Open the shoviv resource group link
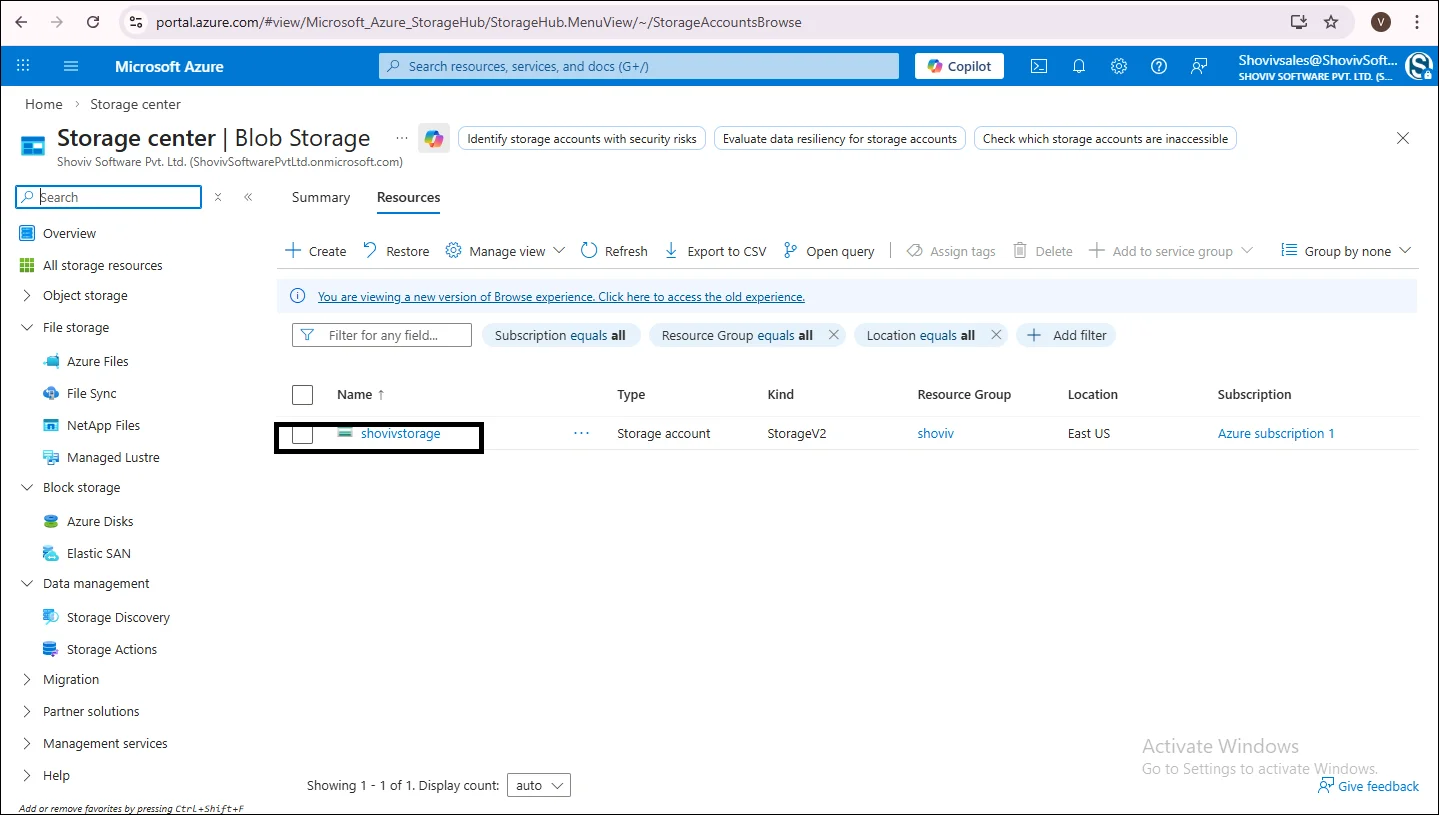Image resolution: width=1439 pixels, height=815 pixels. click(x=935, y=433)
